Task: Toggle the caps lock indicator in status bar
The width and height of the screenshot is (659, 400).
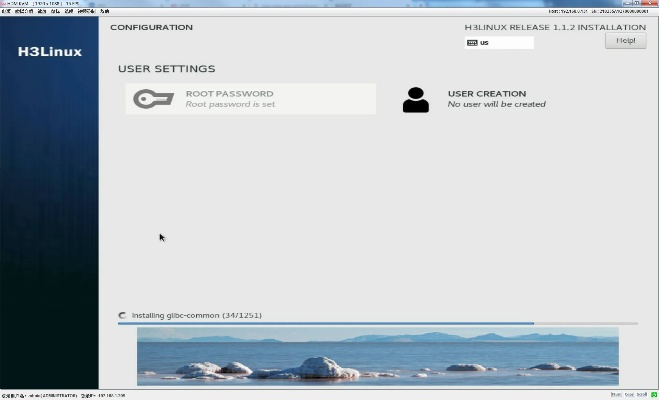Action: coord(628,395)
